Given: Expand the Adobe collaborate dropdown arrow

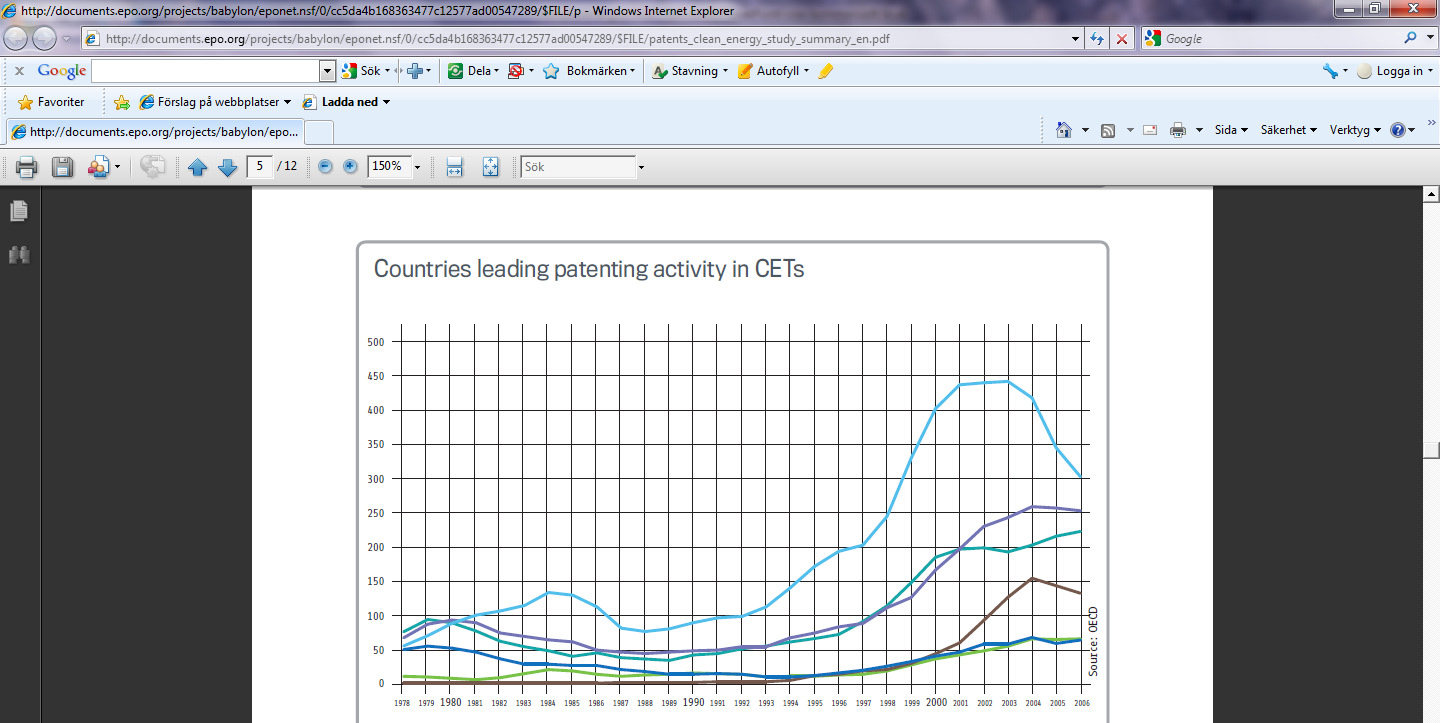Looking at the screenshot, I should [117, 167].
